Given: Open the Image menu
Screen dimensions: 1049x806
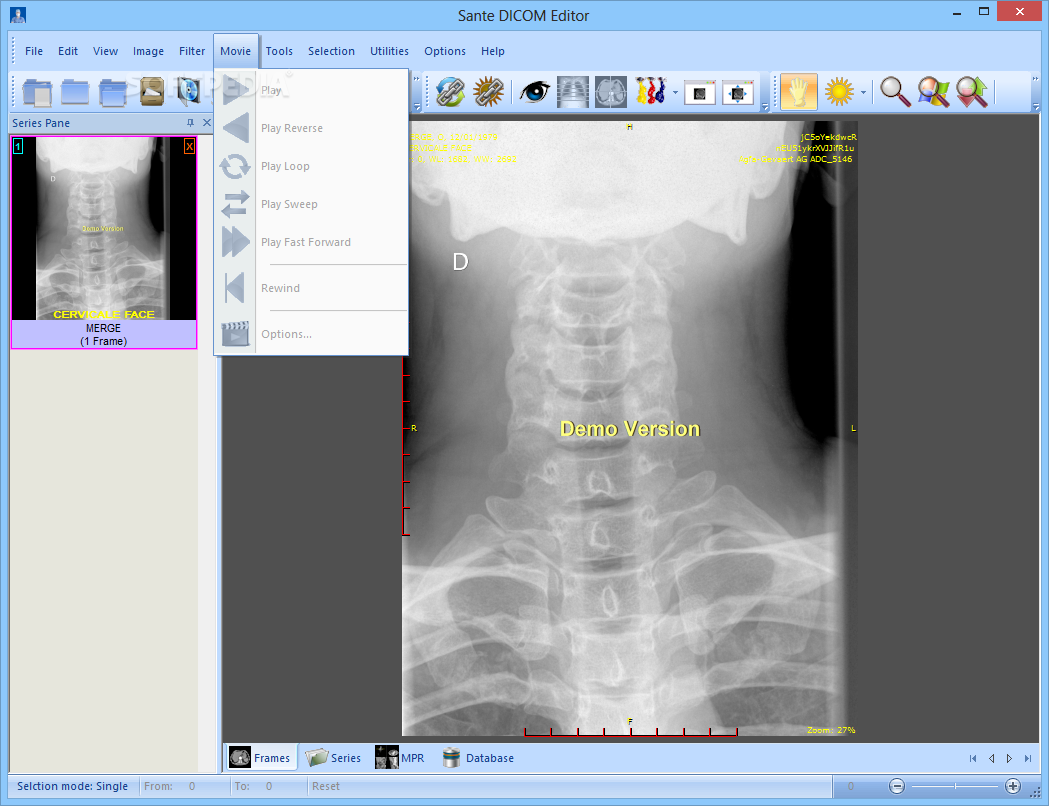Looking at the screenshot, I should pyautogui.click(x=148, y=51).
